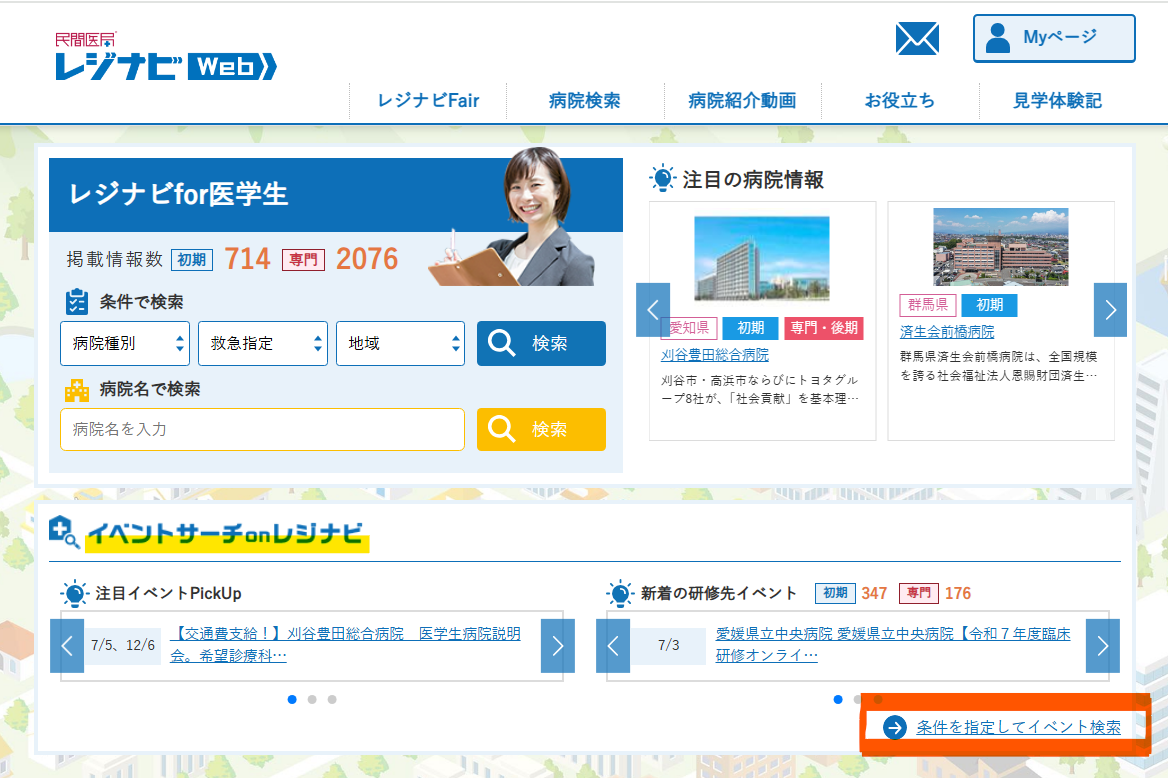Image resolution: width=1168 pixels, height=778 pixels.
Task: Click the hospital icon beside 病院名で検索
Action: [77, 389]
